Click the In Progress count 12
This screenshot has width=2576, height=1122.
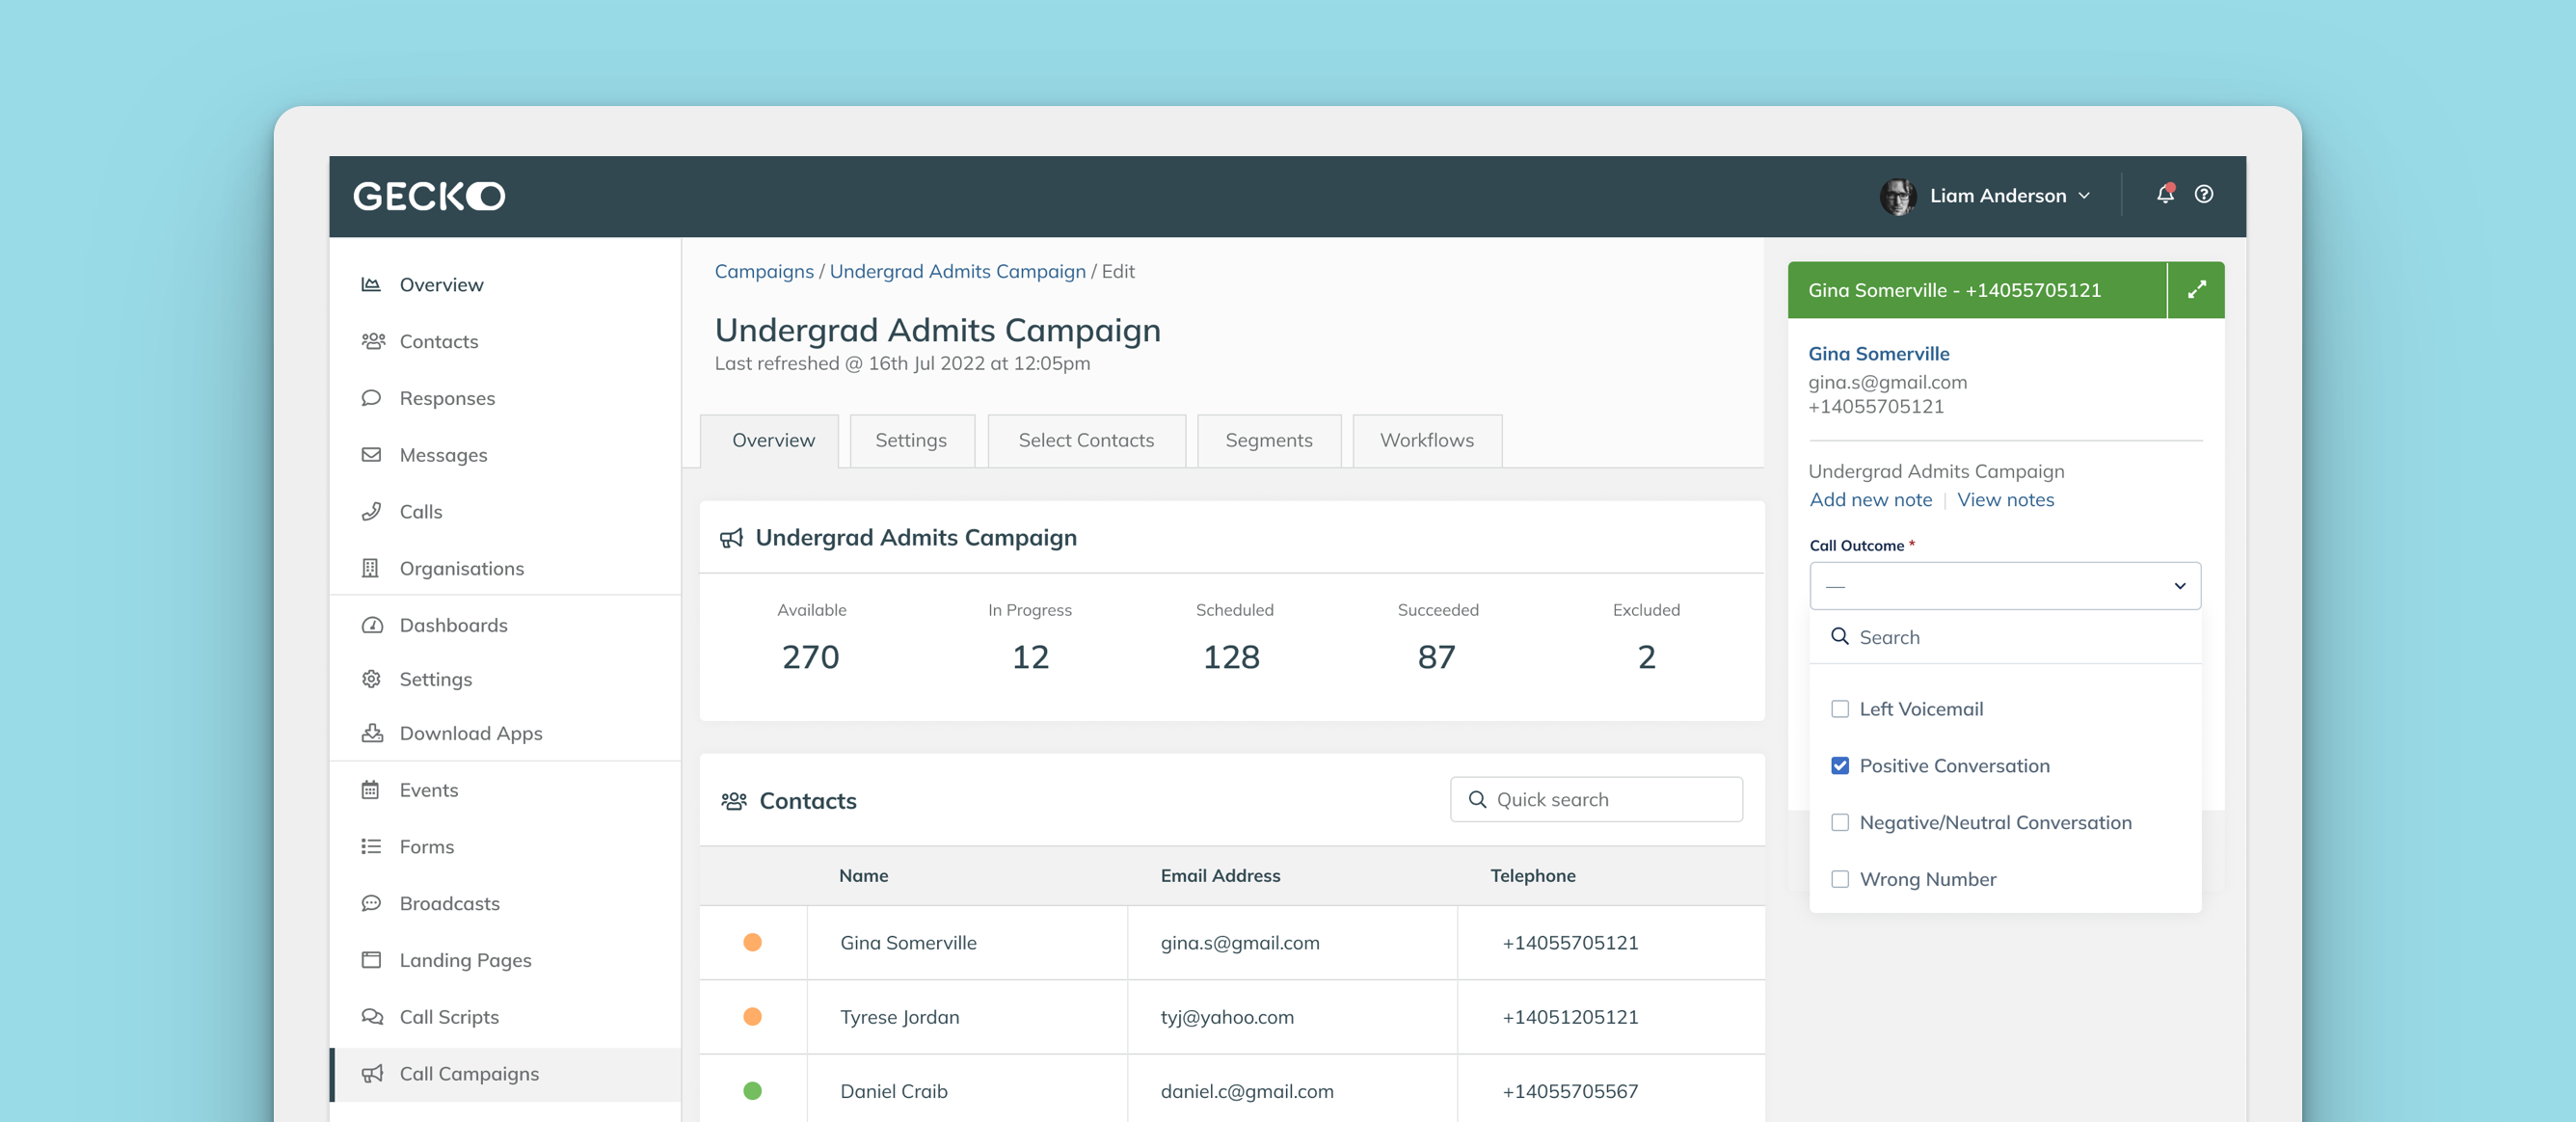coord(1030,657)
